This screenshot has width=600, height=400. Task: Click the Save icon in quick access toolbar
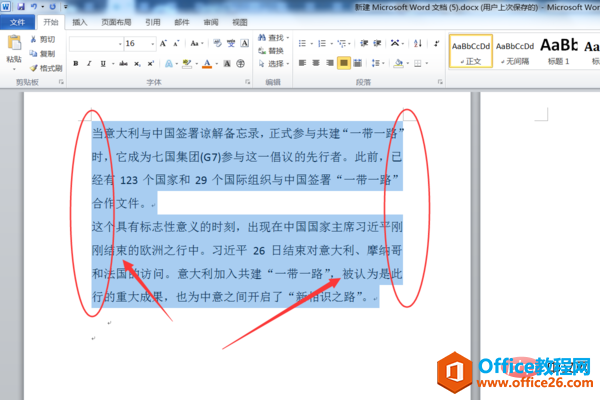tap(21, 6)
